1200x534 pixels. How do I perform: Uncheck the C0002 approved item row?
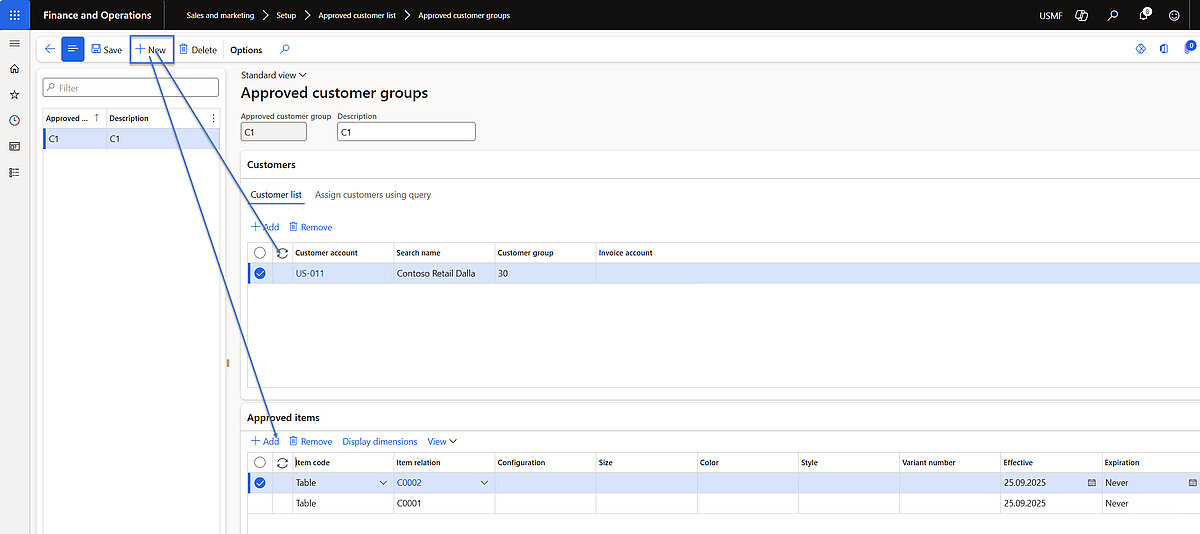point(260,483)
